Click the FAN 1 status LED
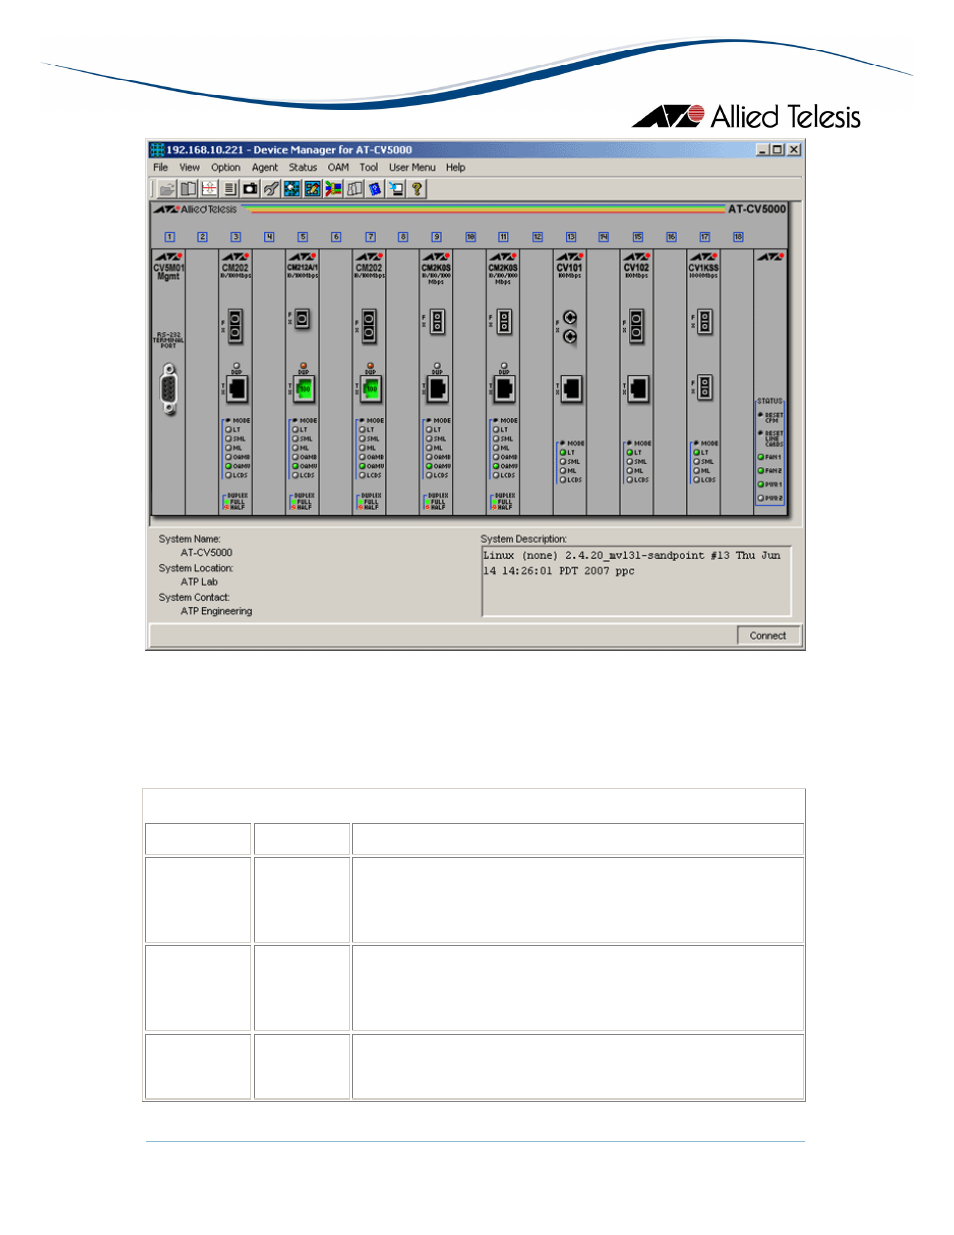Viewport: 954px width, 1235px height. coord(761,457)
